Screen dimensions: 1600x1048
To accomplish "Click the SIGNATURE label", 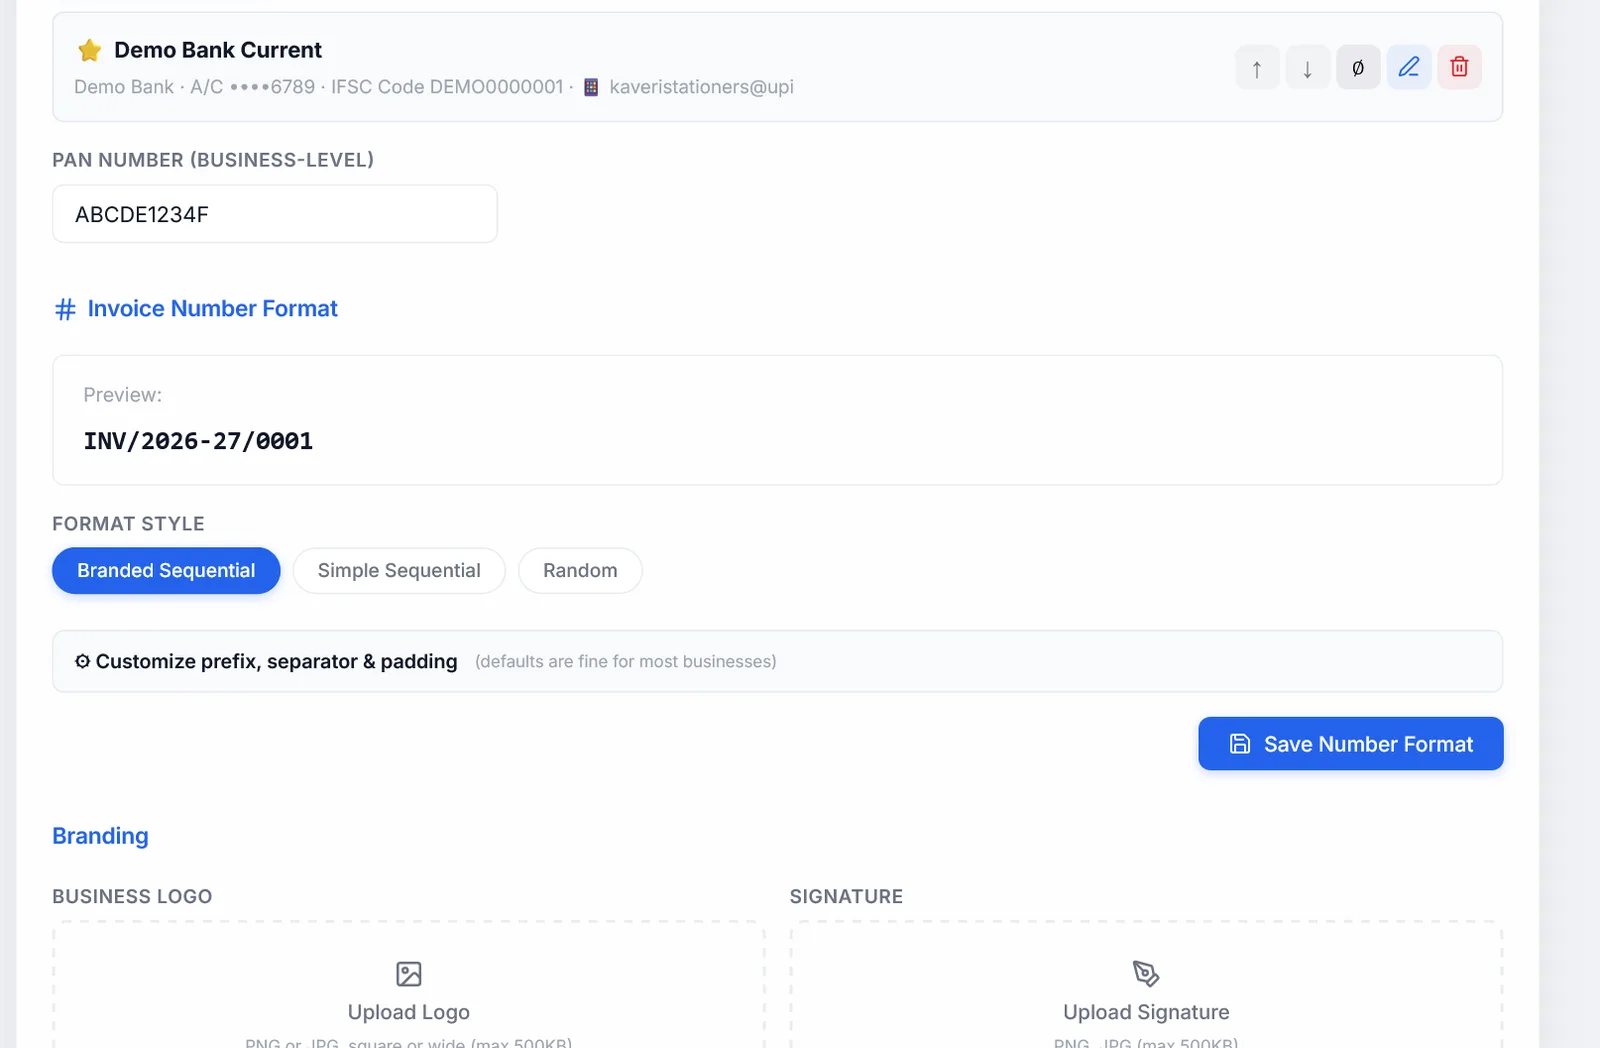I will [846, 897].
